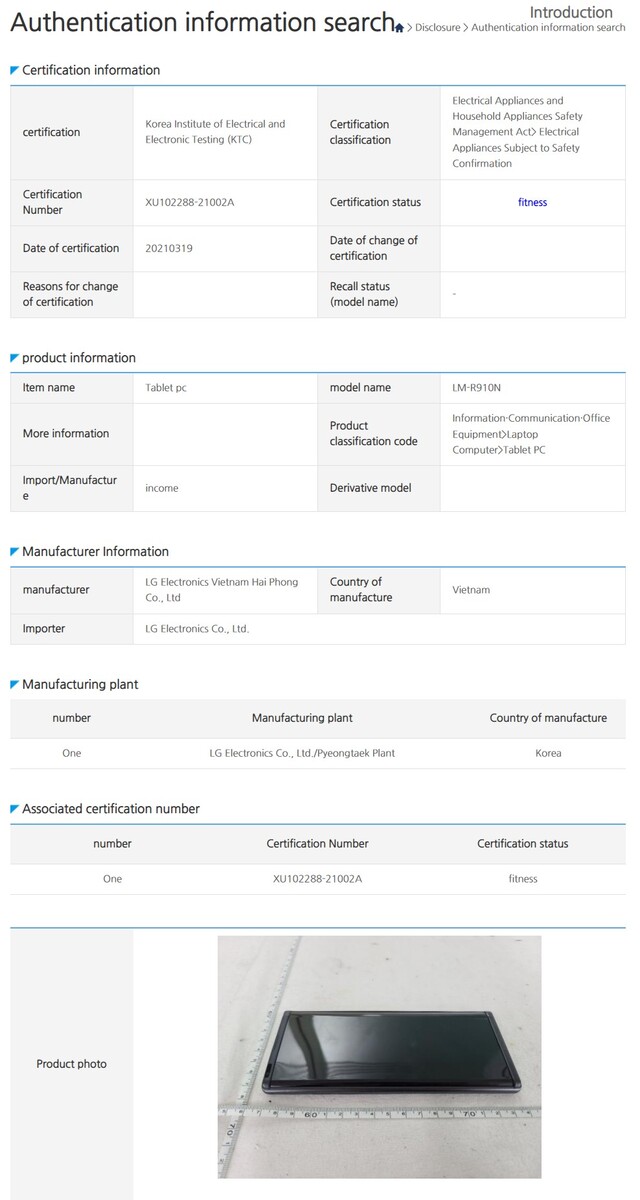Click the Korea Institute of Electrical and Electronic Testing cell
Screen dimensions: 640x1200
[215, 132]
